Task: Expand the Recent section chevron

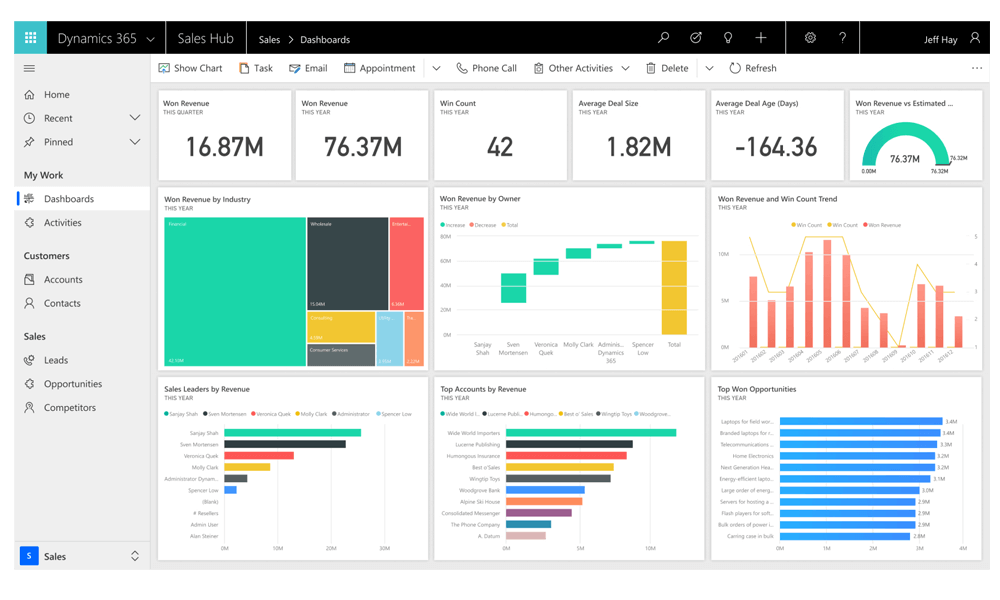Action: pyautogui.click(x=135, y=118)
